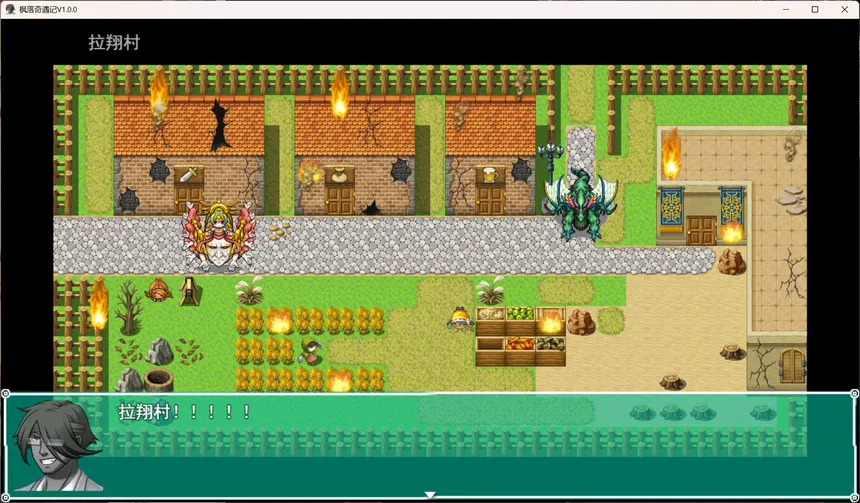Click the orange creature next to the dead tree
Image resolution: width=860 pixels, height=503 pixels.
[x=159, y=290]
